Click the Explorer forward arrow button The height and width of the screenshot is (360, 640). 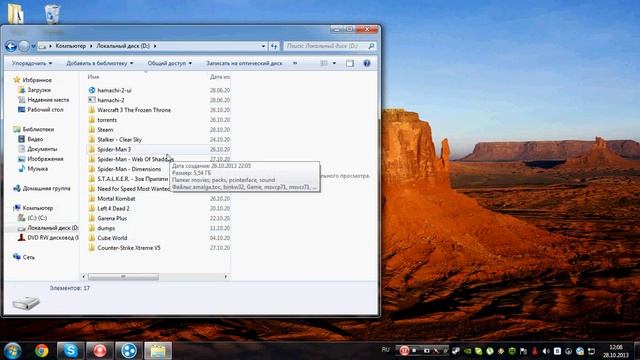tap(24, 46)
